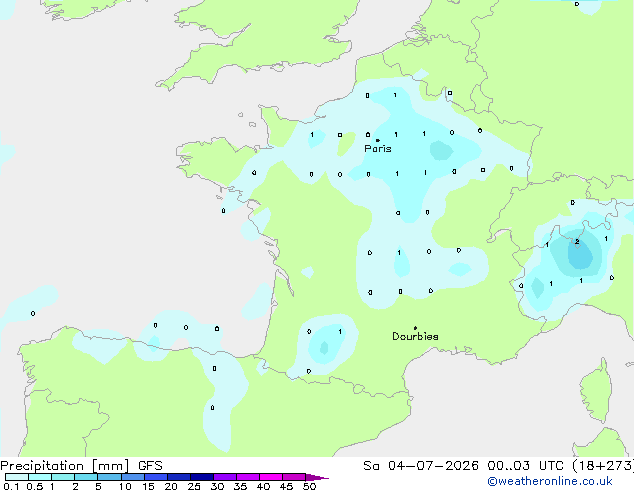
Task: Click the Dourbies location dot marker
Action: [415, 328]
